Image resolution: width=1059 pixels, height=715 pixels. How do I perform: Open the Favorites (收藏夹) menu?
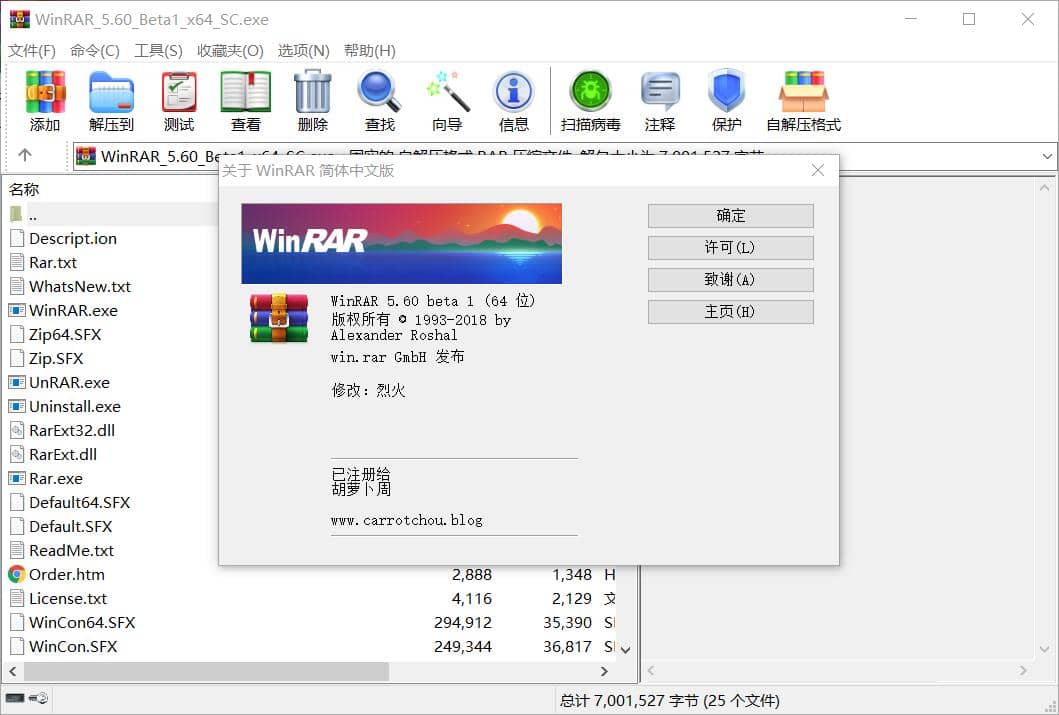(230, 51)
